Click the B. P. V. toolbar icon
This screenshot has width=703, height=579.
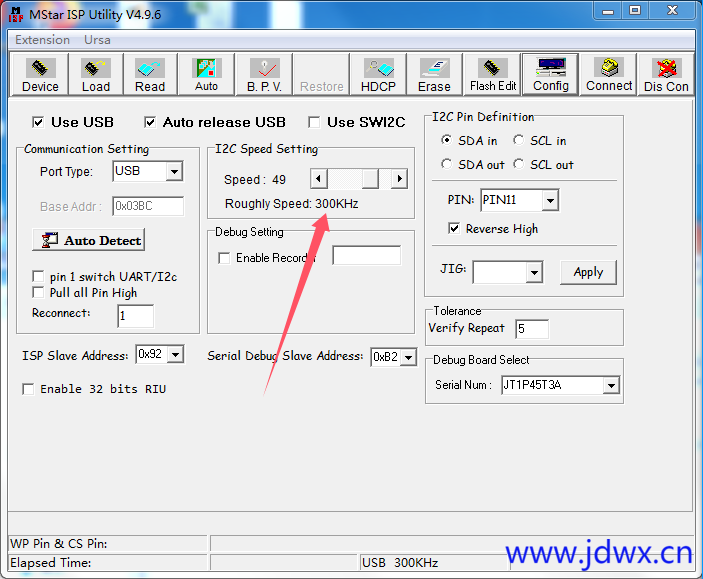[x=264, y=74]
